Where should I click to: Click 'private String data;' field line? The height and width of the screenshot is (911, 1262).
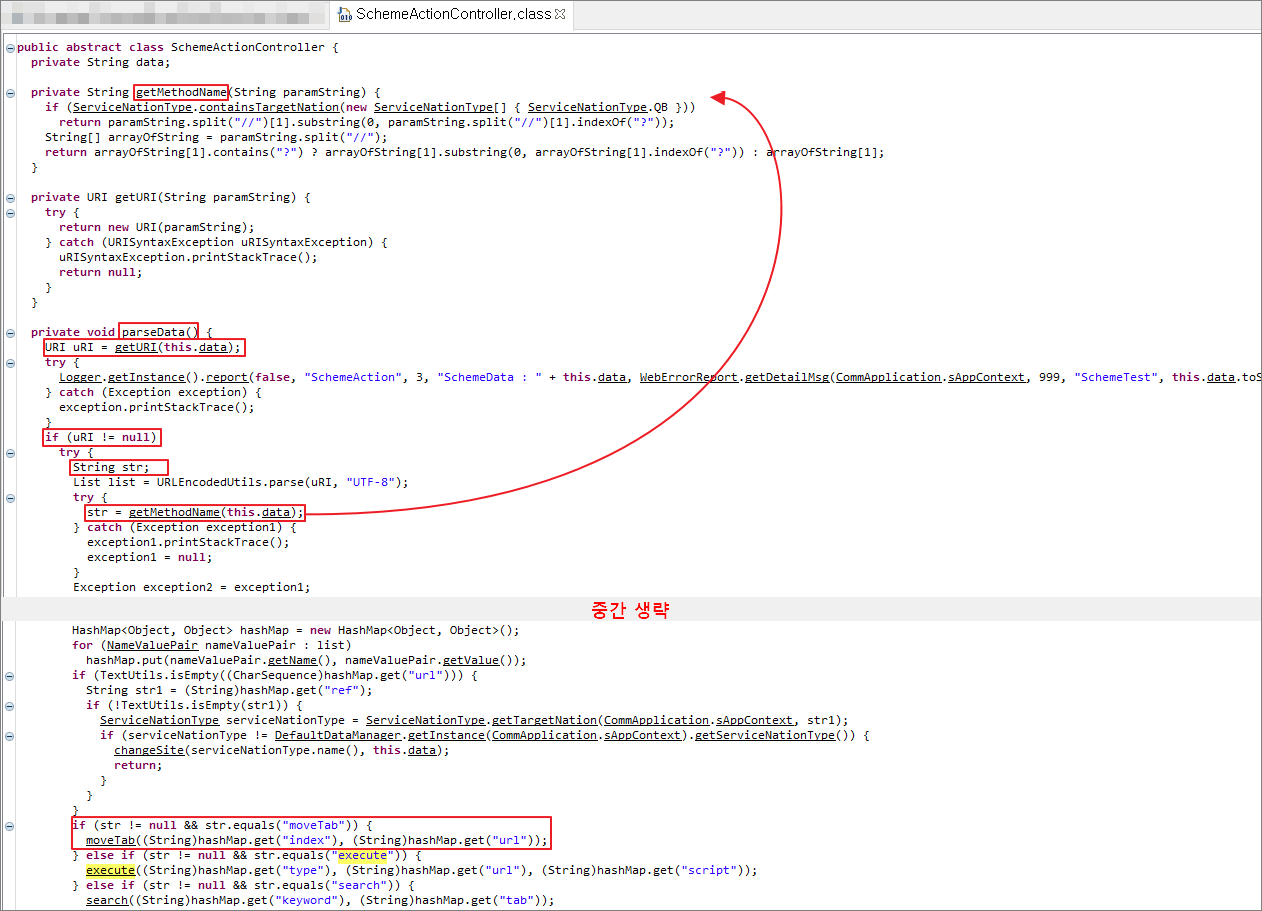point(101,62)
